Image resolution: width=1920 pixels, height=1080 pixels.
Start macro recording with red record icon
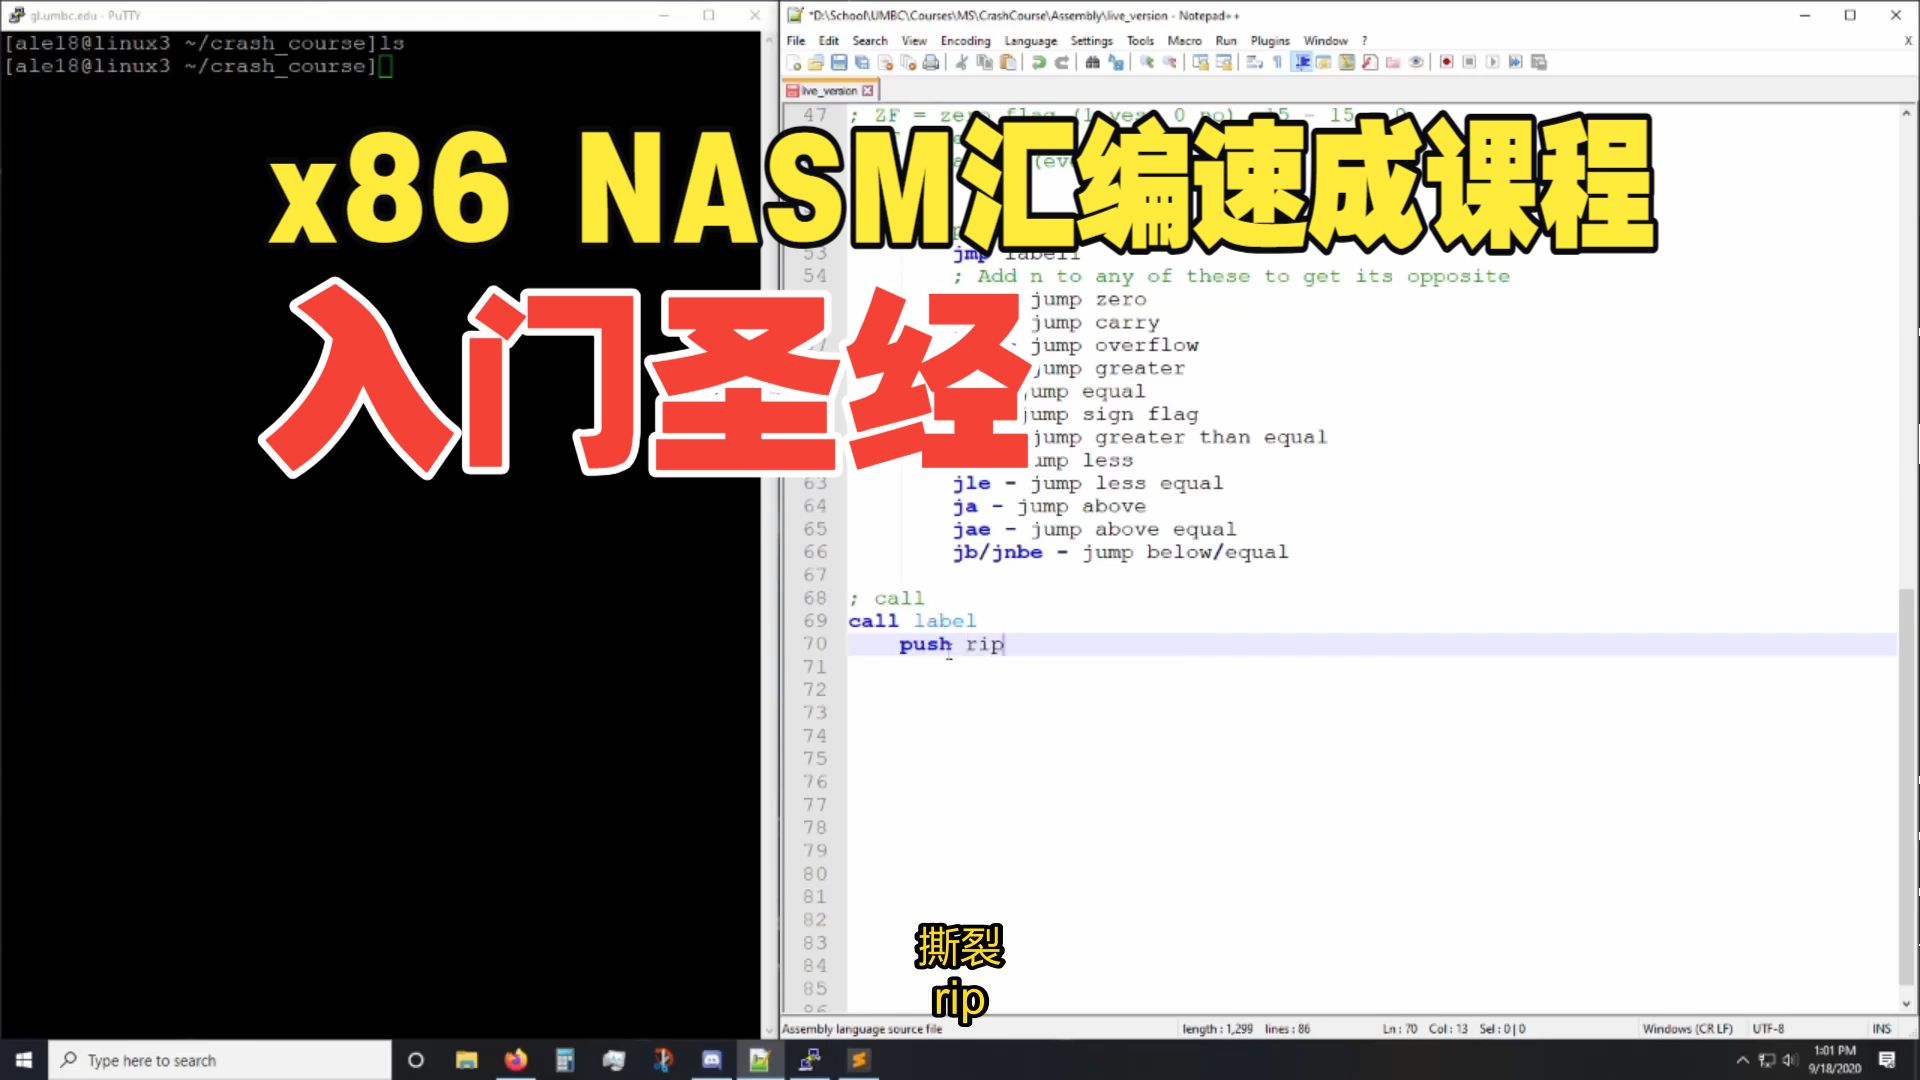click(x=1446, y=62)
